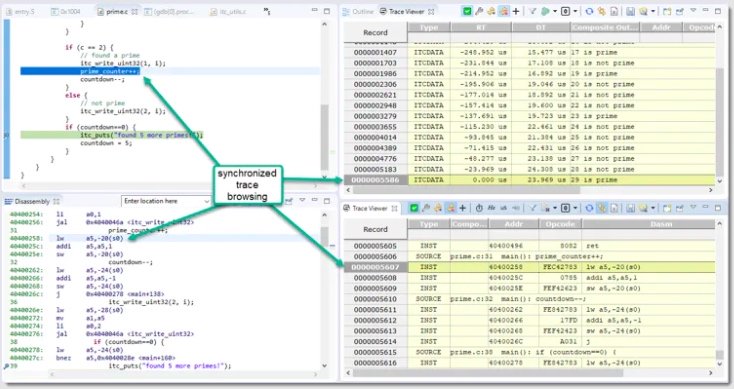Click the SOURCE row 0000005606
The height and width of the screenshot is (389, 734).
pyautogui.click(x=529, y=257)
